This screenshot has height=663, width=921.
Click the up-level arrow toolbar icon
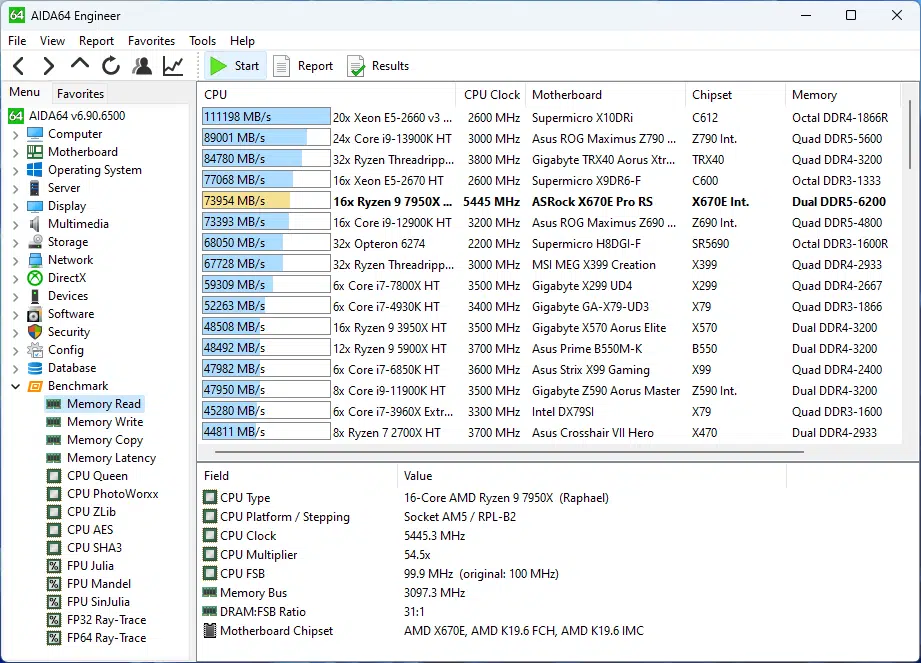80,63
